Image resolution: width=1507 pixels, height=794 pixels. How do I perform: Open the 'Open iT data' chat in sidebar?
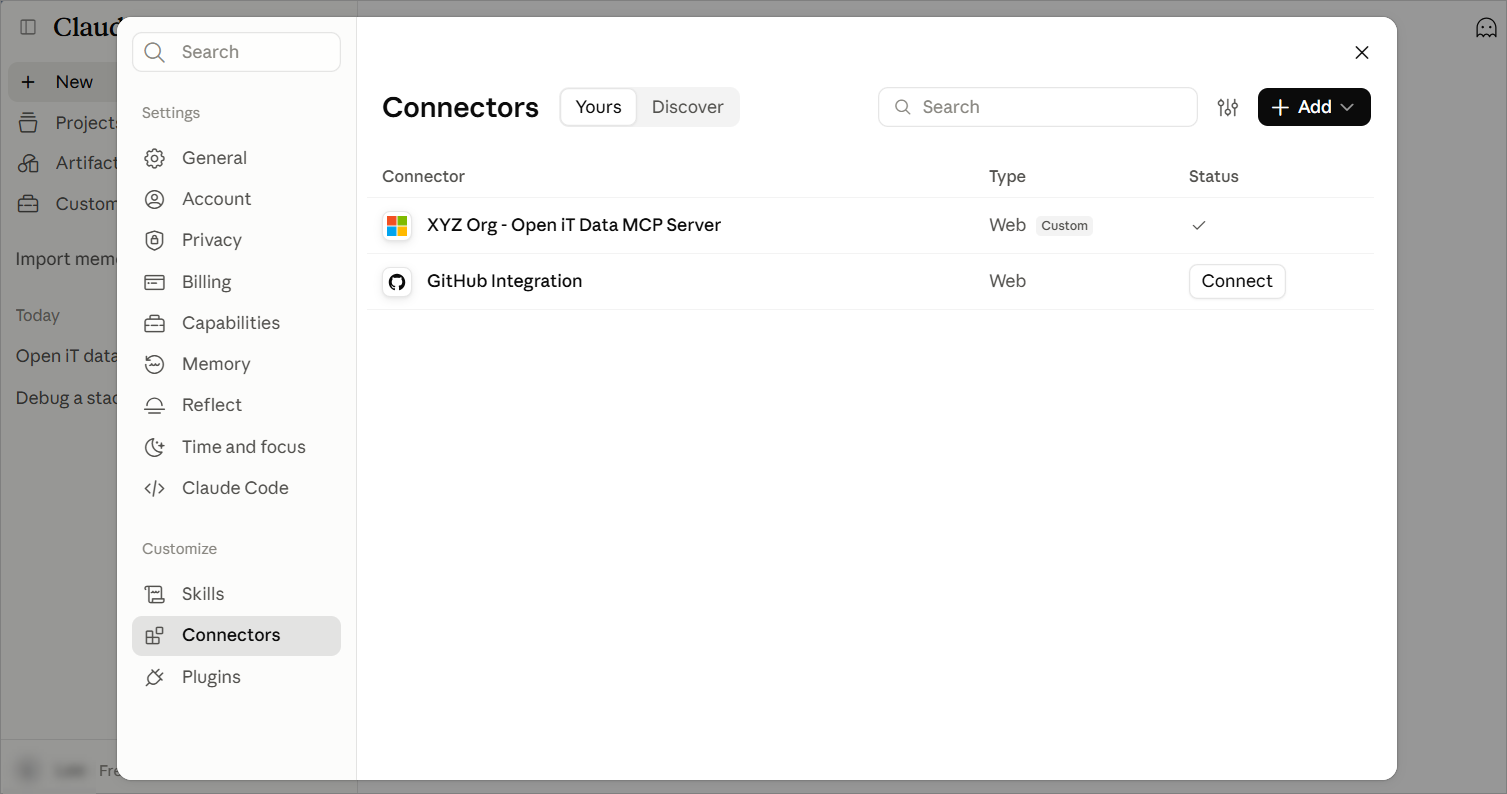pos(66,356)
